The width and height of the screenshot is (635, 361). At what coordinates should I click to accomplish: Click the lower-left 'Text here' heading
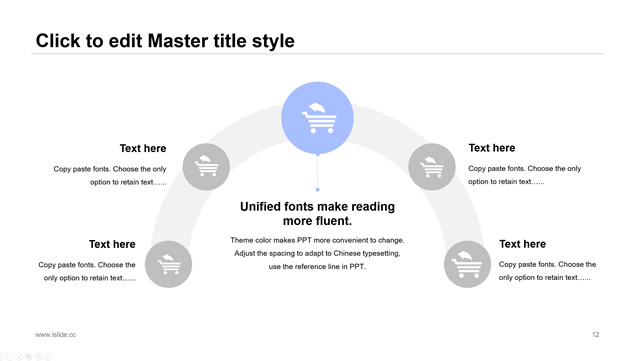click(112, 244)
